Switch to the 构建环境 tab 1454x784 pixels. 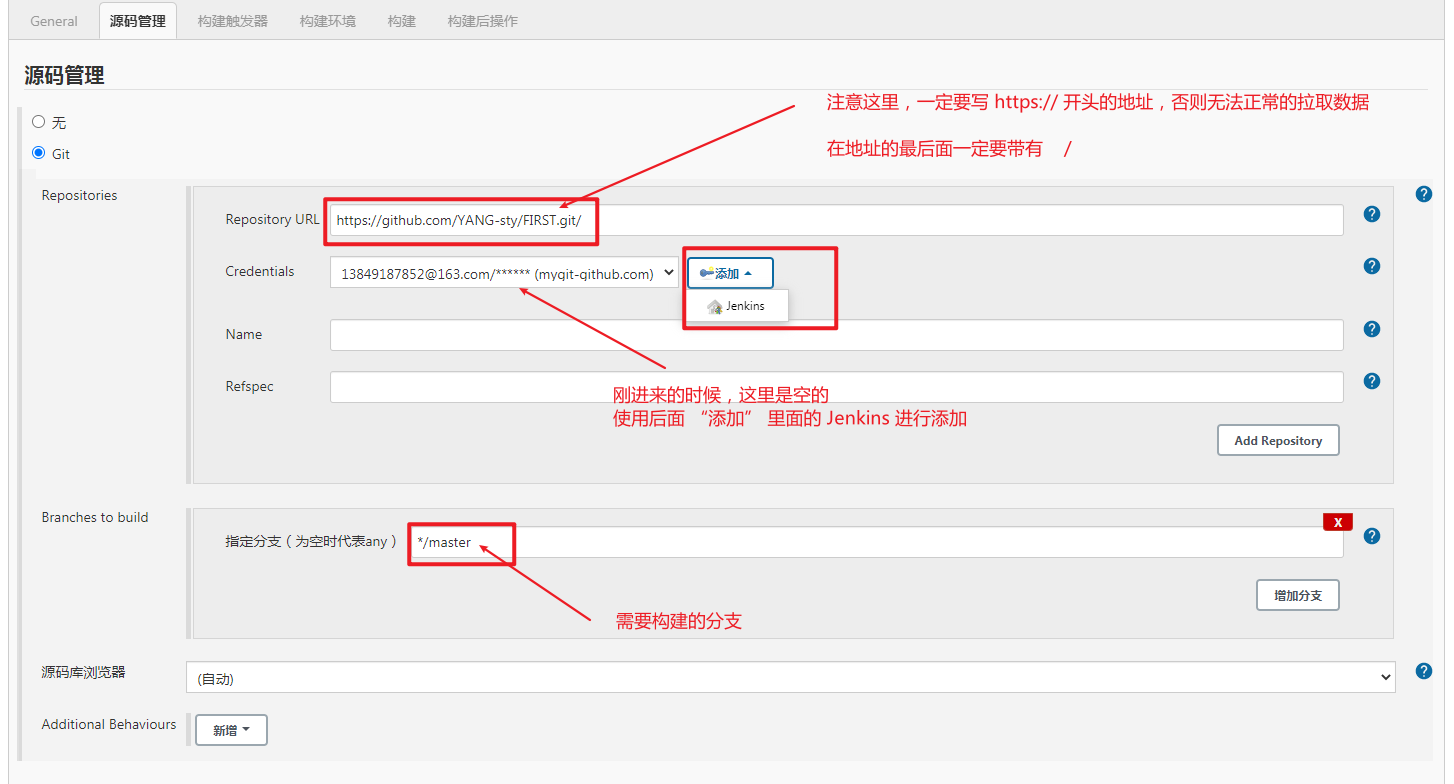click(x=327, y=21)
